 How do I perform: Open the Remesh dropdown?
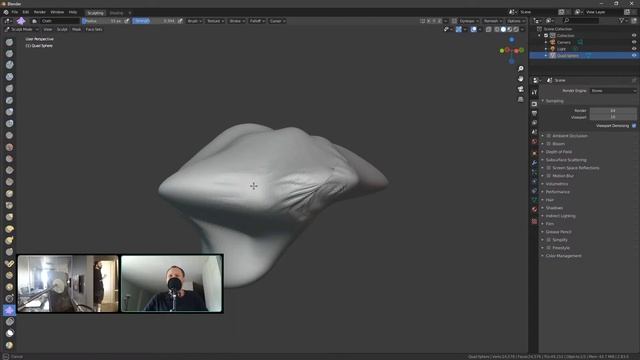pyautogui.click(x=493, y=21)
